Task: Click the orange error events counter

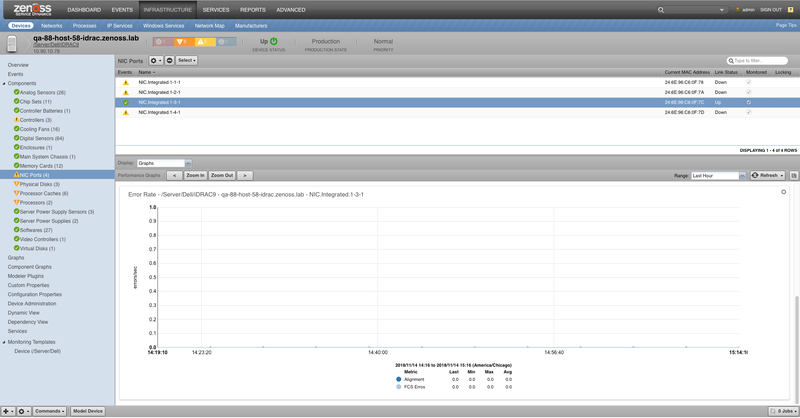Action: pyautogui.click(x=184, y=42)
